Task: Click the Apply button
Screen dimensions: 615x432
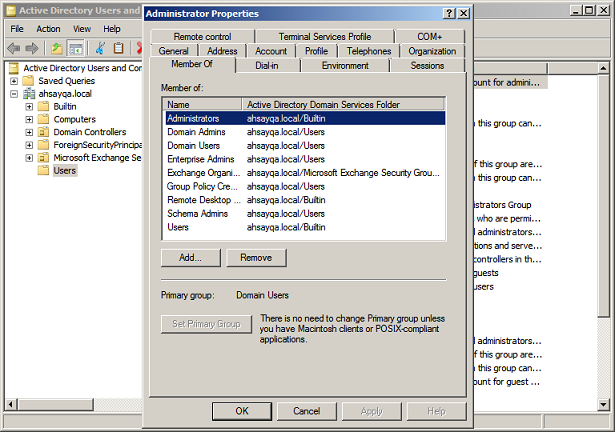Action: (x=371, y=411)
